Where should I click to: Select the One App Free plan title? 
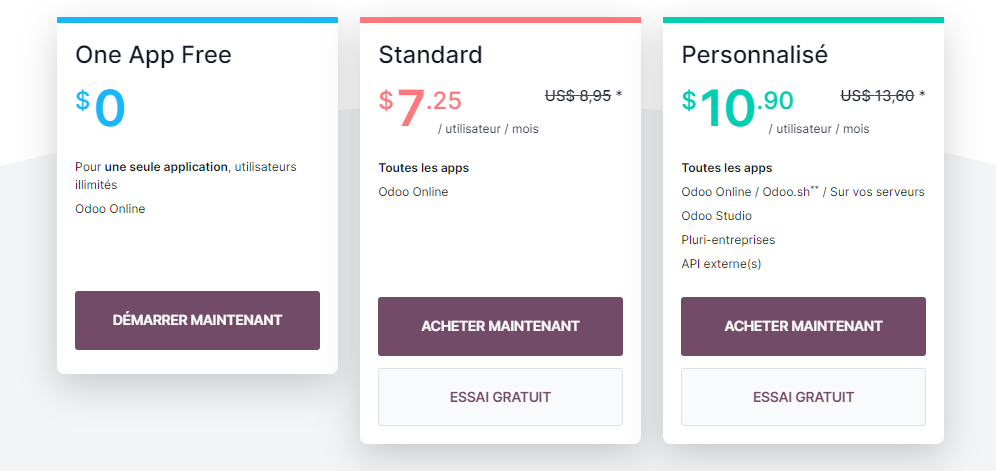tap(153, 55)
